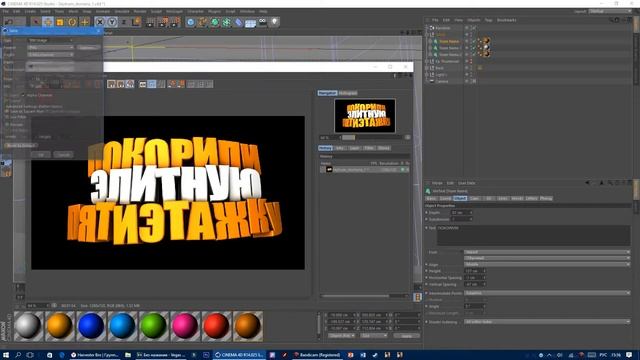Click white material tag on second MoText row
The height and width of the screenshot is (360, 640).
[x=487, y=48]
